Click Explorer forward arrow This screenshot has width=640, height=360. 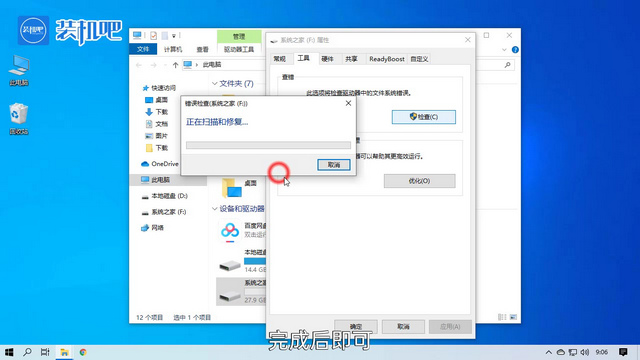tap(153, 65)
